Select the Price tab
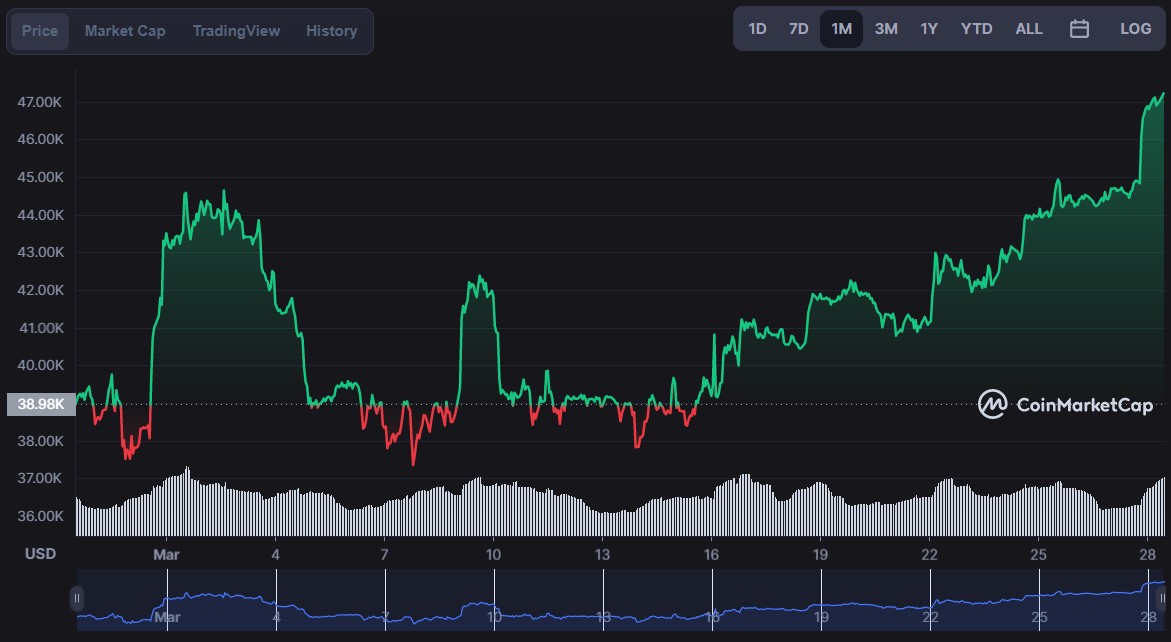Viewport: 1171px width, 642px height. click(x=40, y=31)
